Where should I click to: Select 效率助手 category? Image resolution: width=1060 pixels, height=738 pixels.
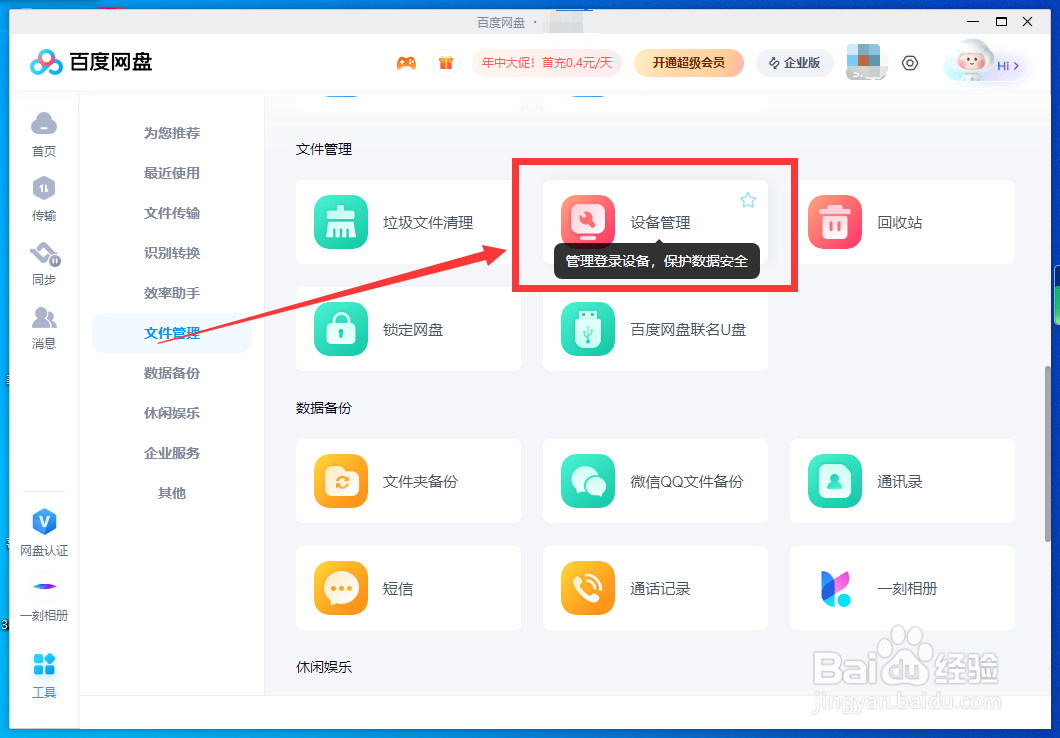point(172,293)
